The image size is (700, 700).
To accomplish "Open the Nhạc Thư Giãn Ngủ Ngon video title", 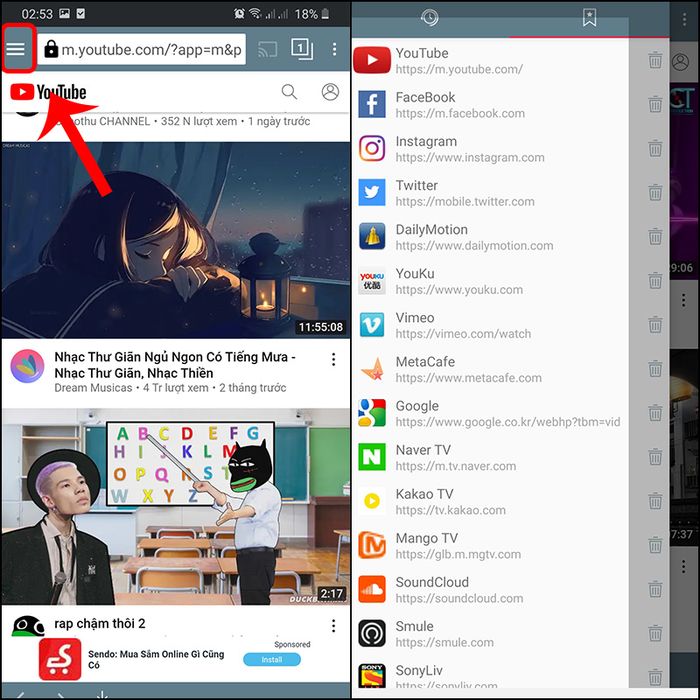I will [175, 365].
